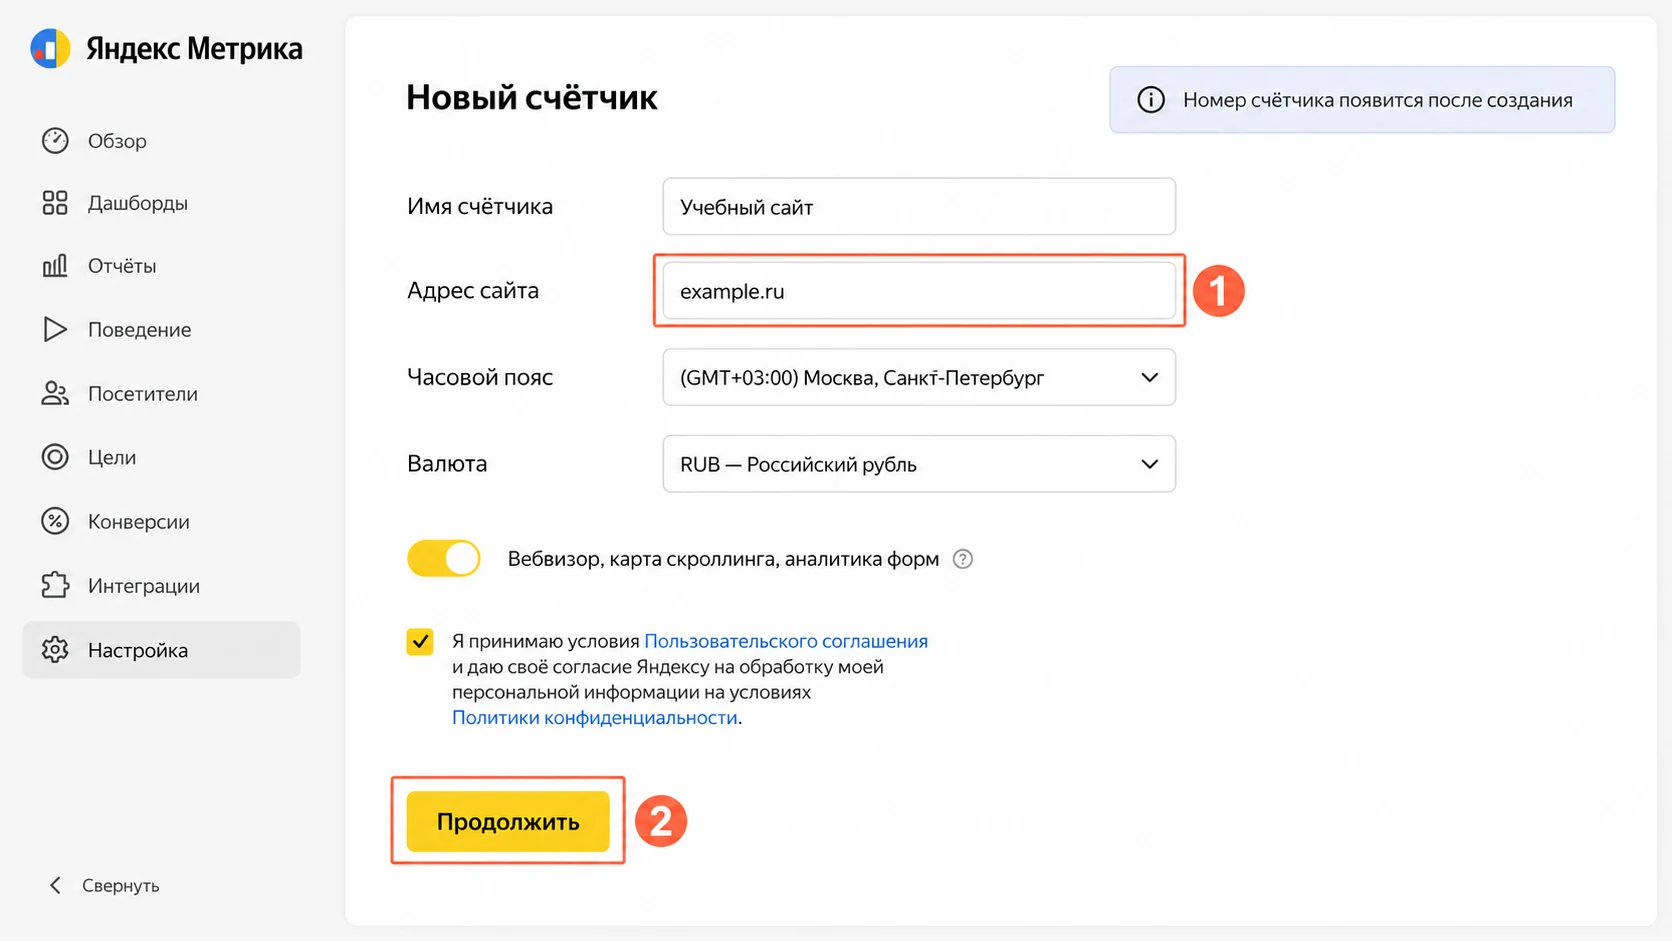This screenshot has width=1672, height=941.
Task: Focus the Имя счётчика input field
Action: coord(919,206)
